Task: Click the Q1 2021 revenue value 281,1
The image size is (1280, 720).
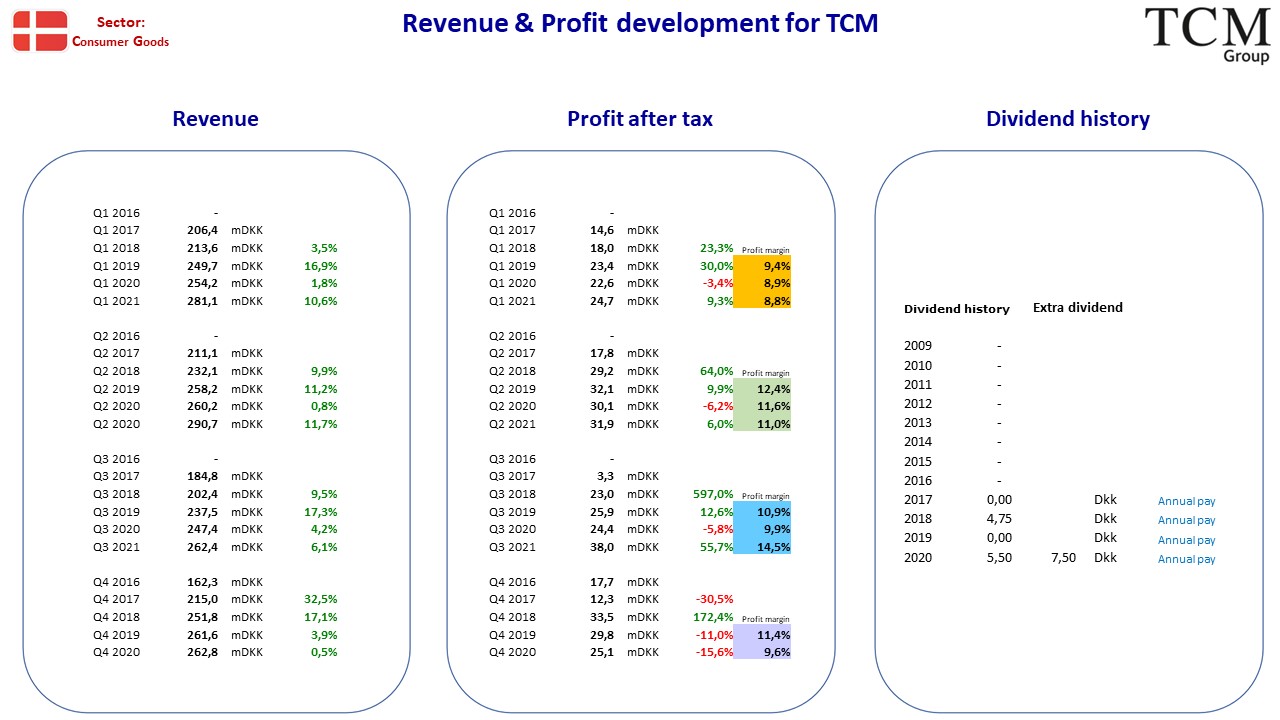Action: coord(203,301)
